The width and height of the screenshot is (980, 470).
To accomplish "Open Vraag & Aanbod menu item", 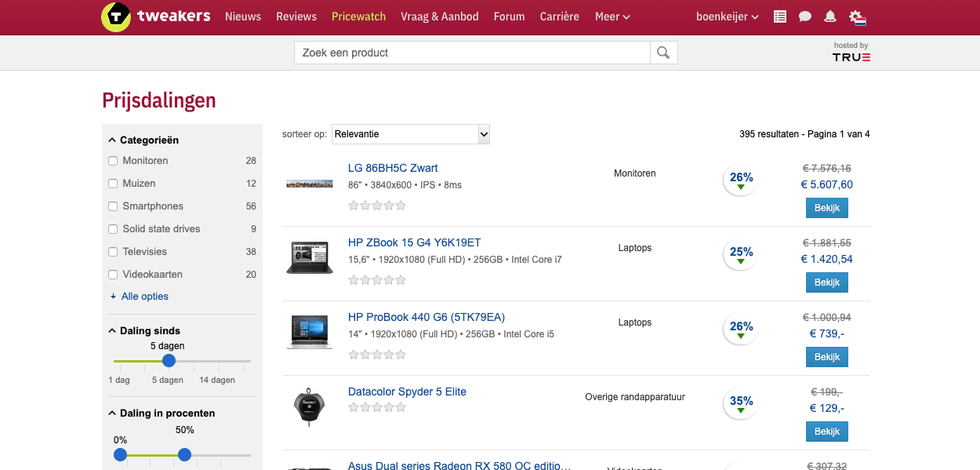I will coord(439,17).
